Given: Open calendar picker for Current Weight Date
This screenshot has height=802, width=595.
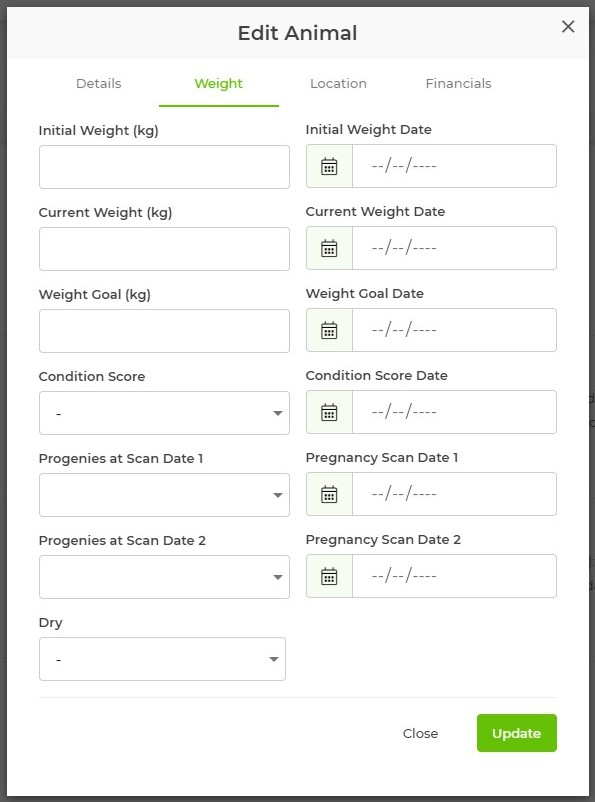Looking at the screenshot, I should (x=329, y=248).
